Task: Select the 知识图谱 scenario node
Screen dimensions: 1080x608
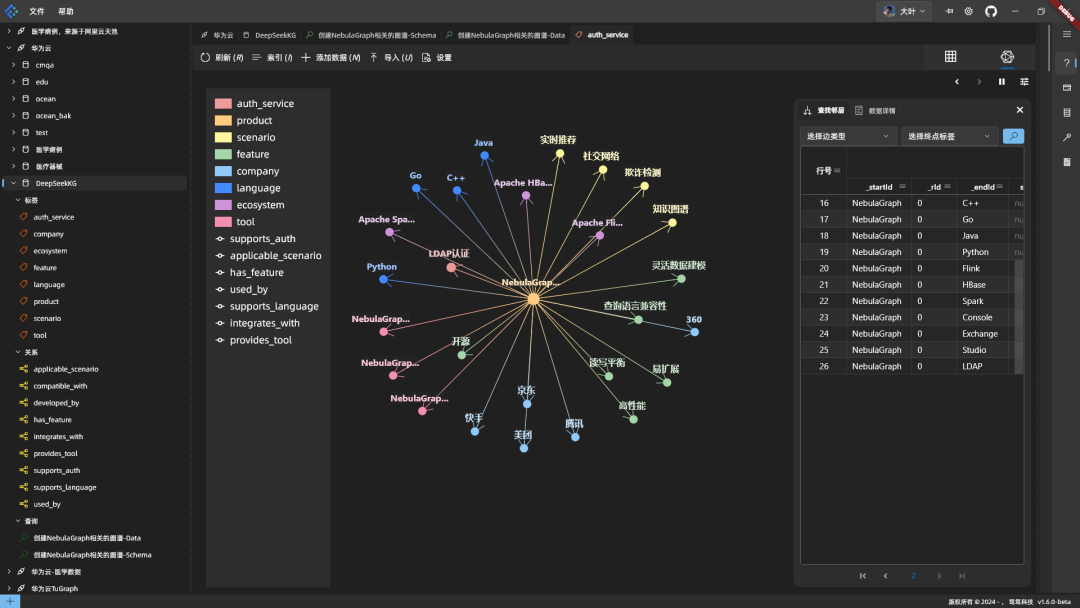Action: [672, 222]
